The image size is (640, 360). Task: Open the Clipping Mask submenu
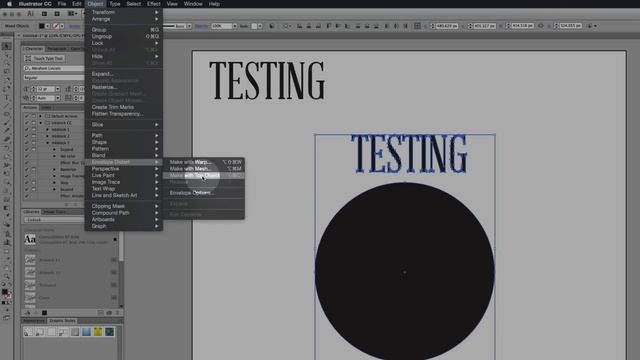point(124,206)
